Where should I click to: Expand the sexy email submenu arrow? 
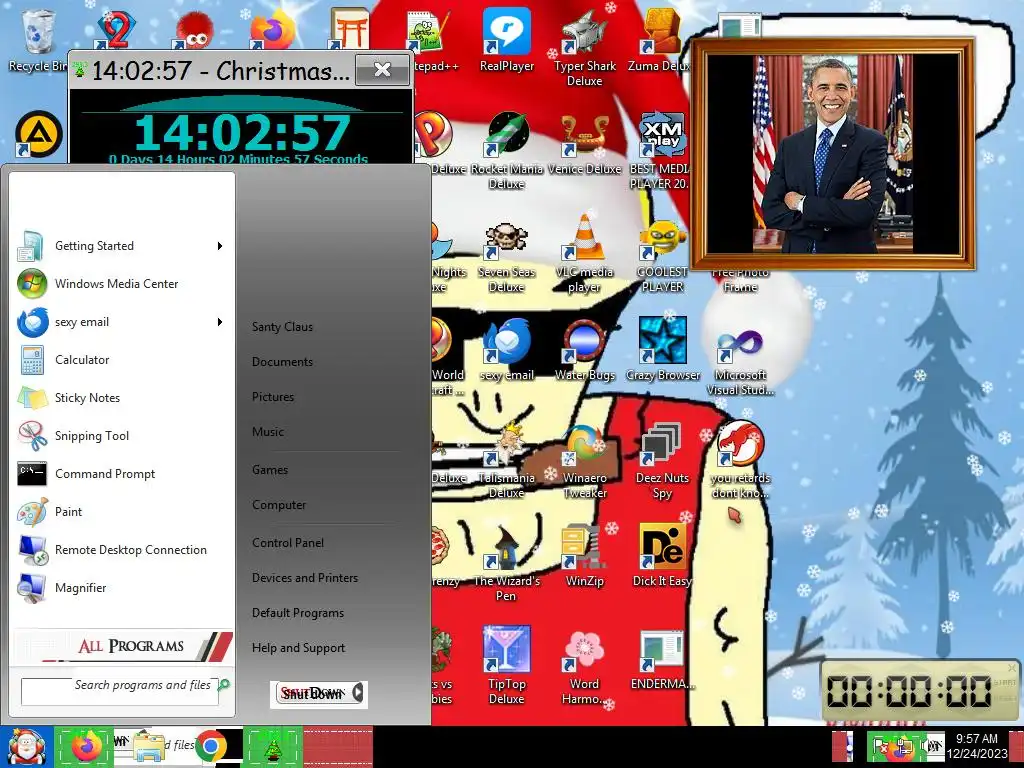pos(220,322)
